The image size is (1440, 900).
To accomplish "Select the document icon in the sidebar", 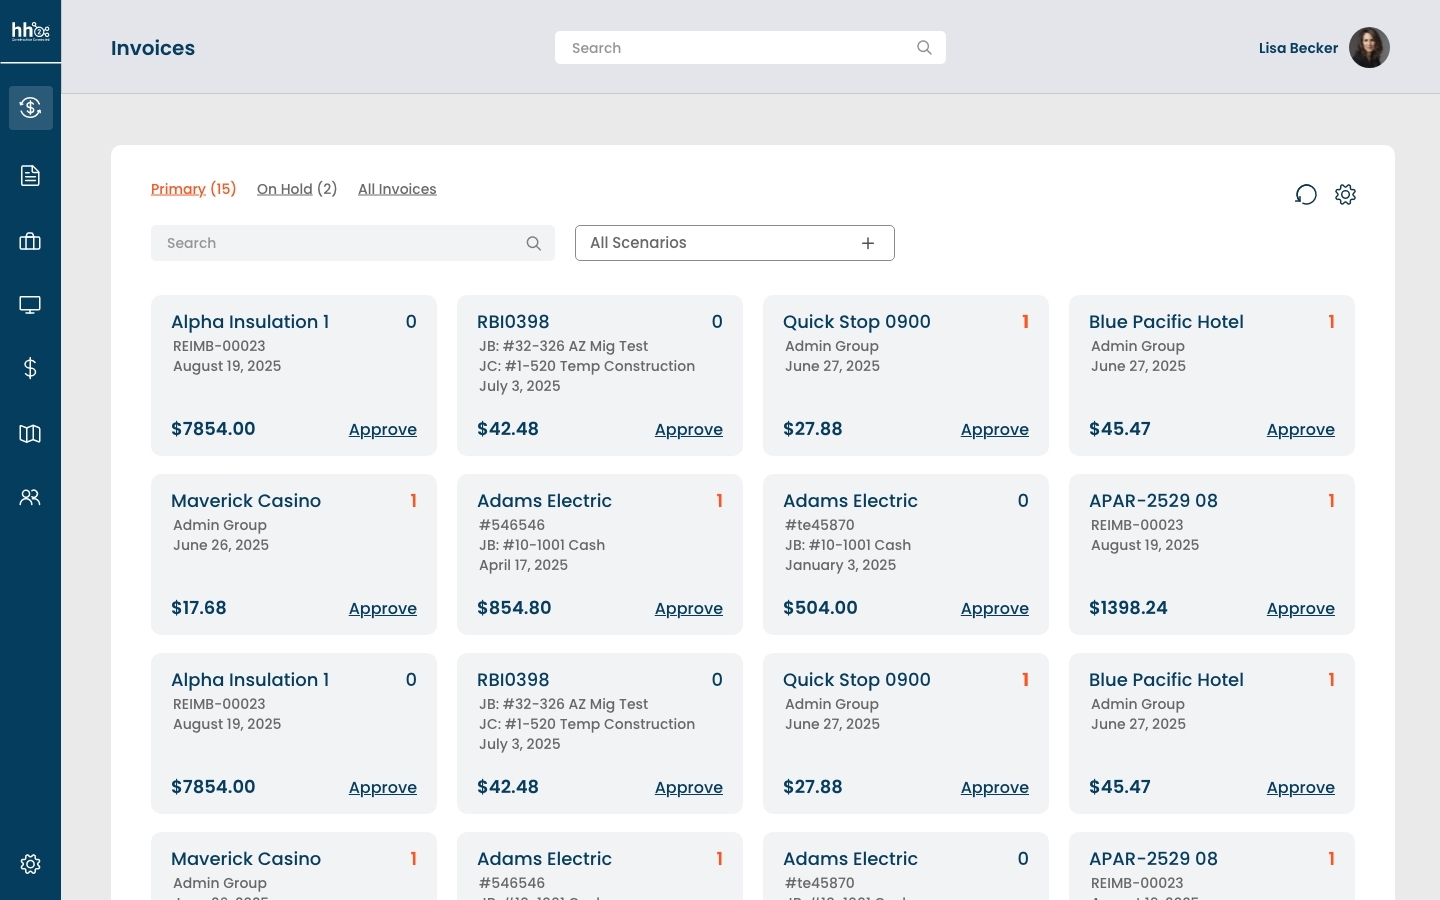I will point(30,175).
